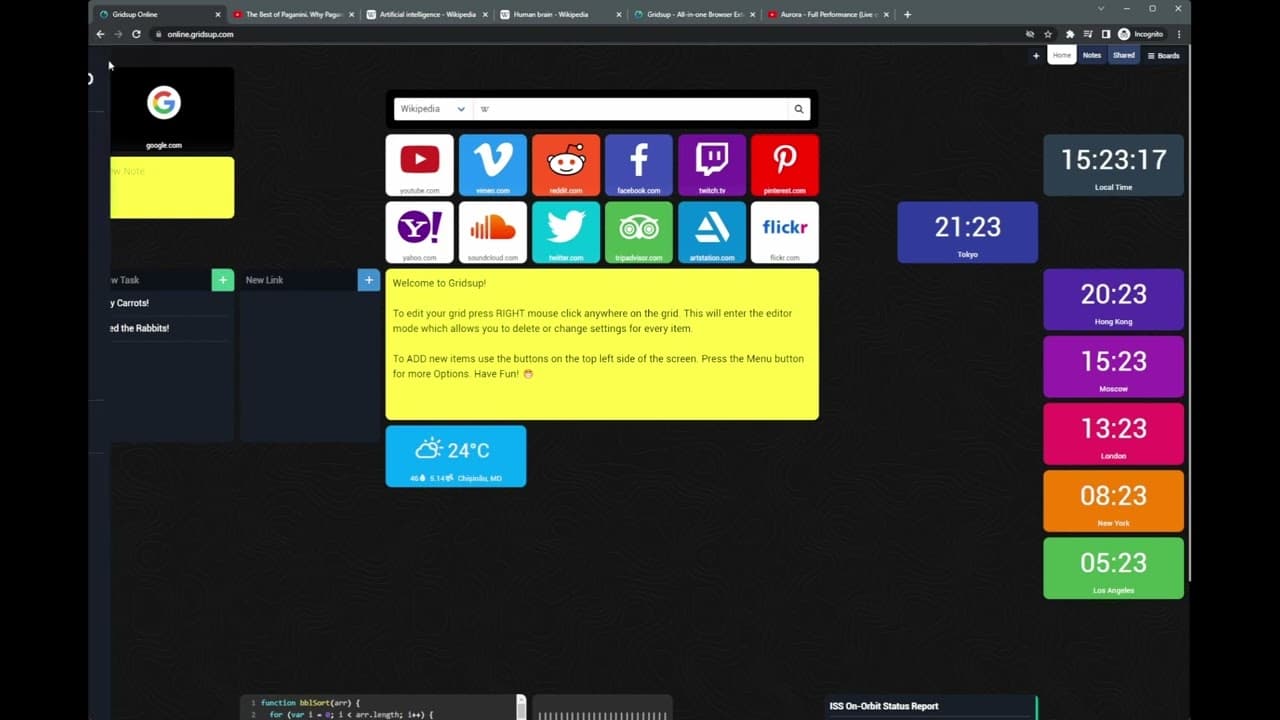The image size is (1280, 720).
Task: Open the Chrome tab search chevron
Action: tap(1101, 8)
